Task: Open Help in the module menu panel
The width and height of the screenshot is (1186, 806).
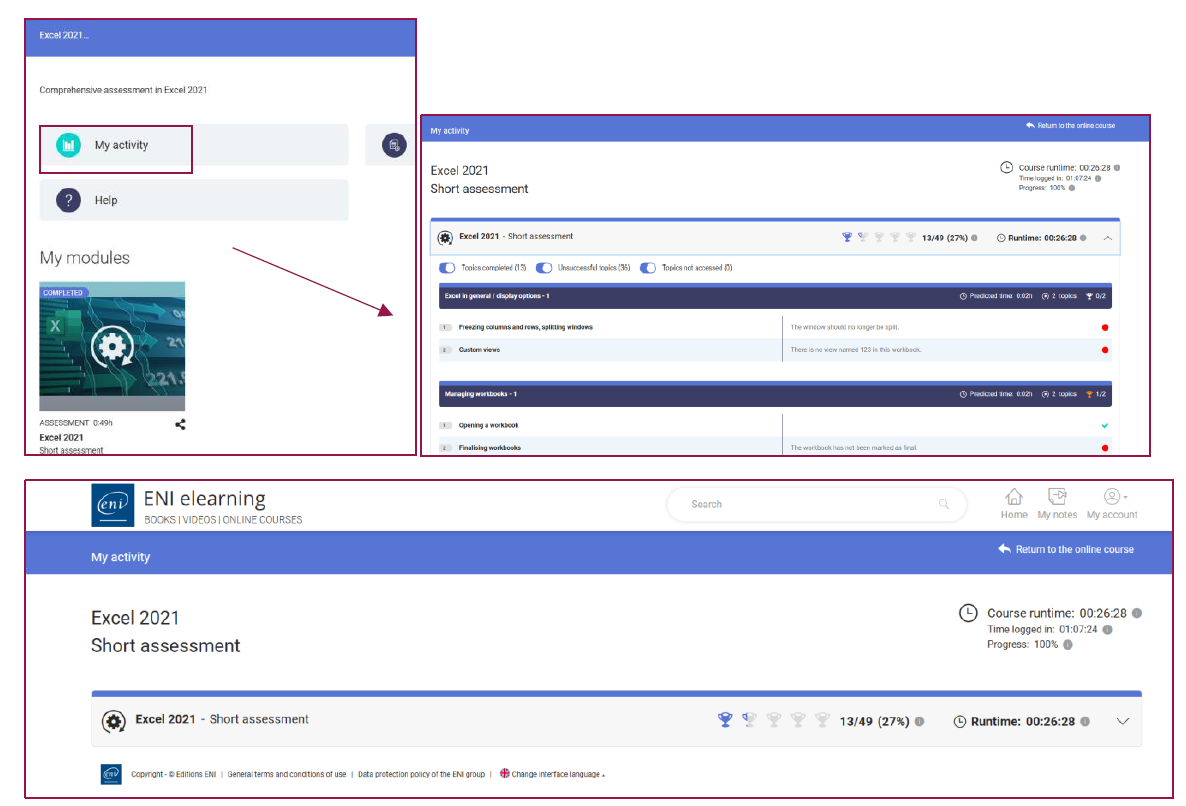Action: pos(194,200)
